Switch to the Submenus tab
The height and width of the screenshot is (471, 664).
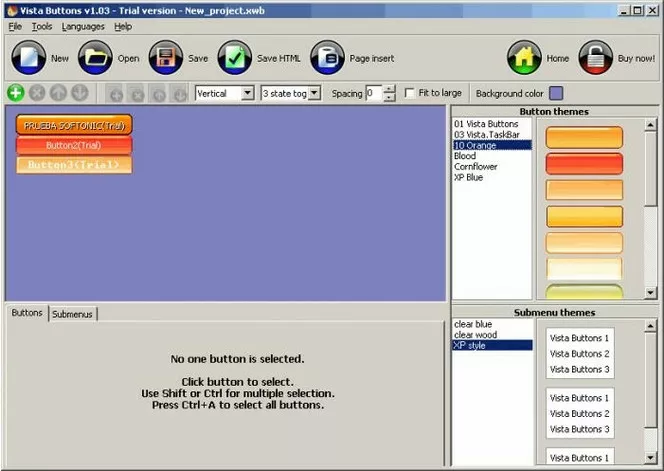(72, 314)
